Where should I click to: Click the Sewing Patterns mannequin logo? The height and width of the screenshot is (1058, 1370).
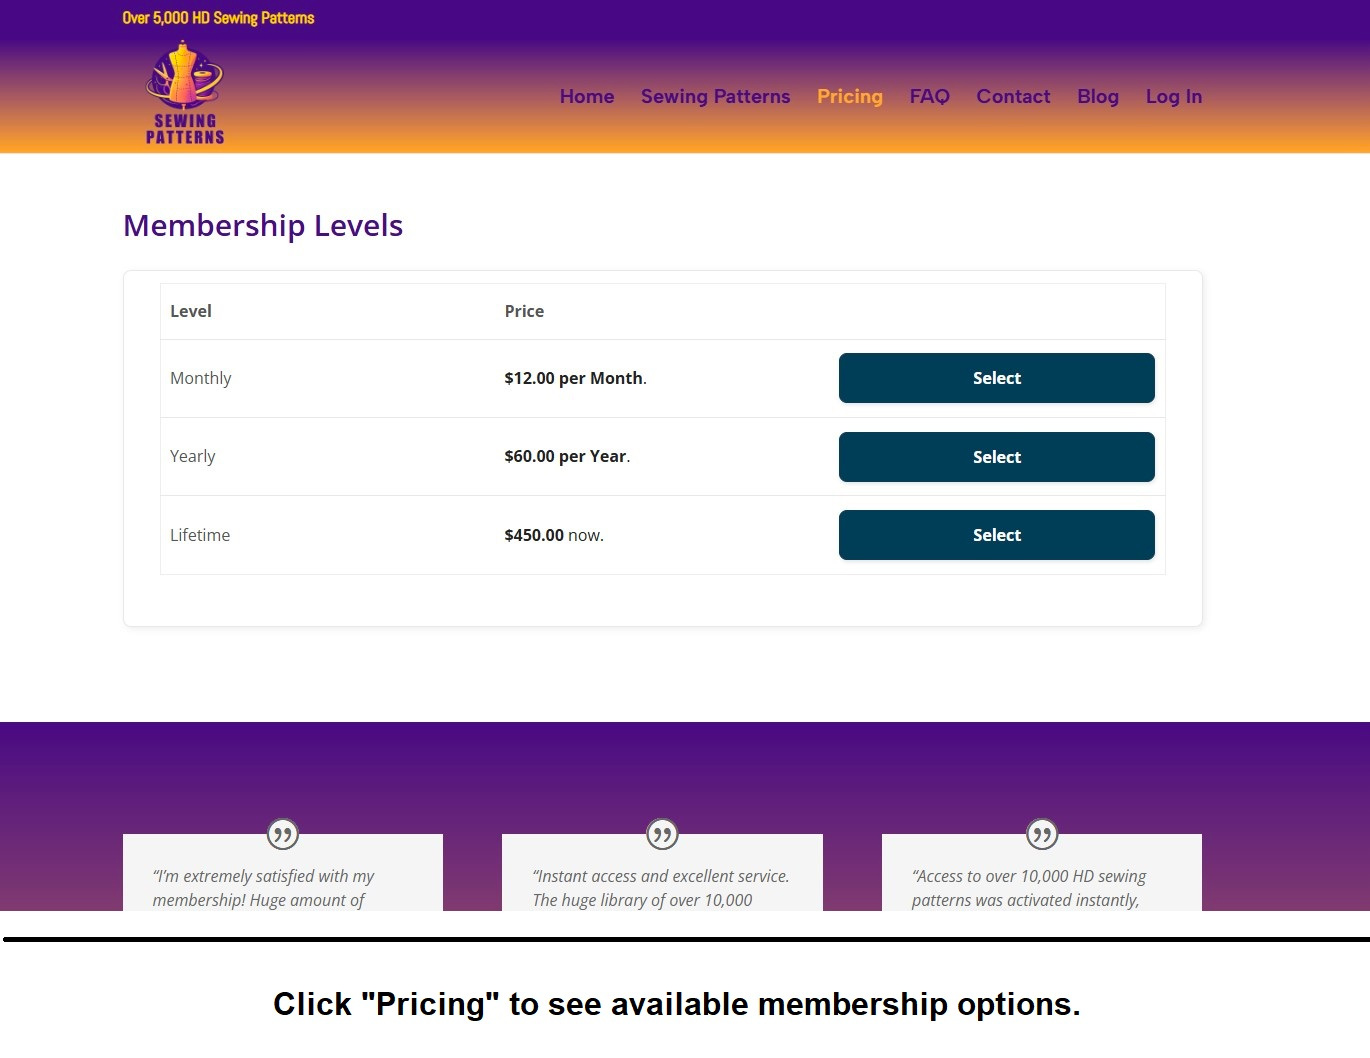pos(185,93)
